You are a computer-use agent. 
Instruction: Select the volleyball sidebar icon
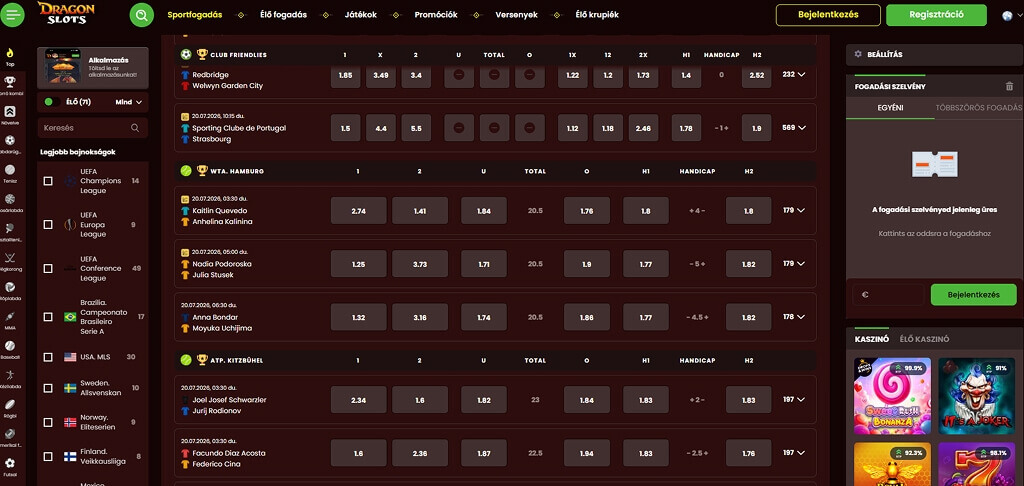point(10,287)
